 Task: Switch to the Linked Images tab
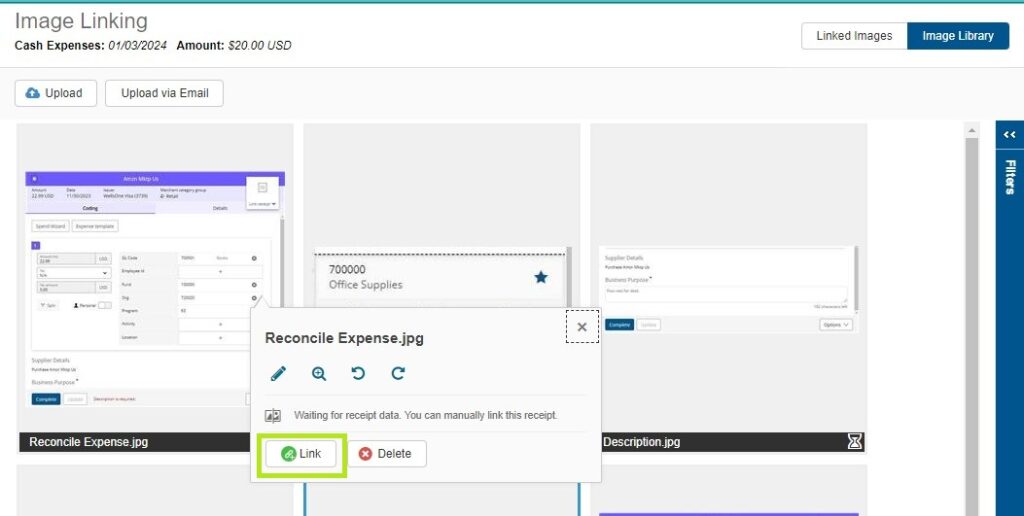(854, 36)
